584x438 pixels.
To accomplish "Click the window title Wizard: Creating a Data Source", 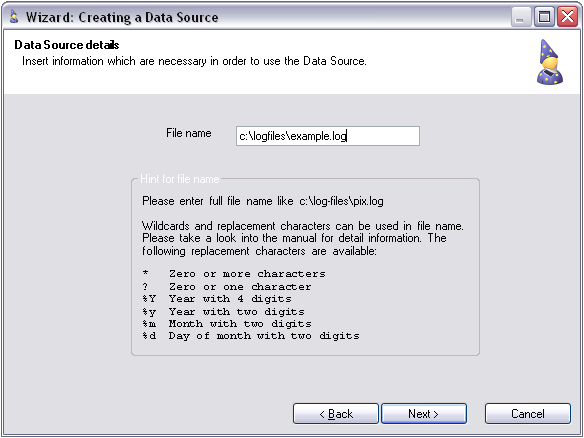I will pos(122,18).
